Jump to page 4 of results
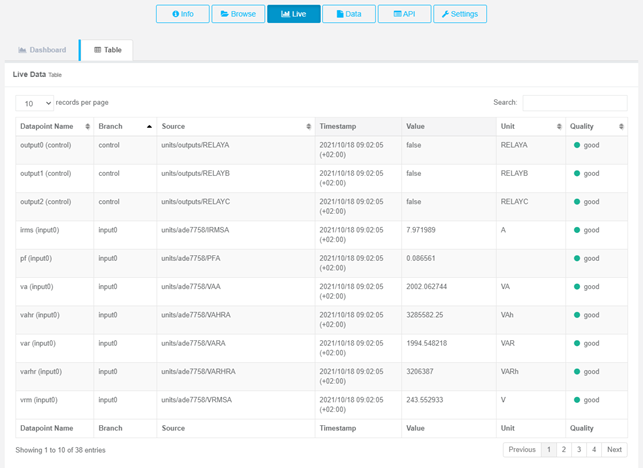The width and height of the screenshot is (643, 468). tap(593, 450)
